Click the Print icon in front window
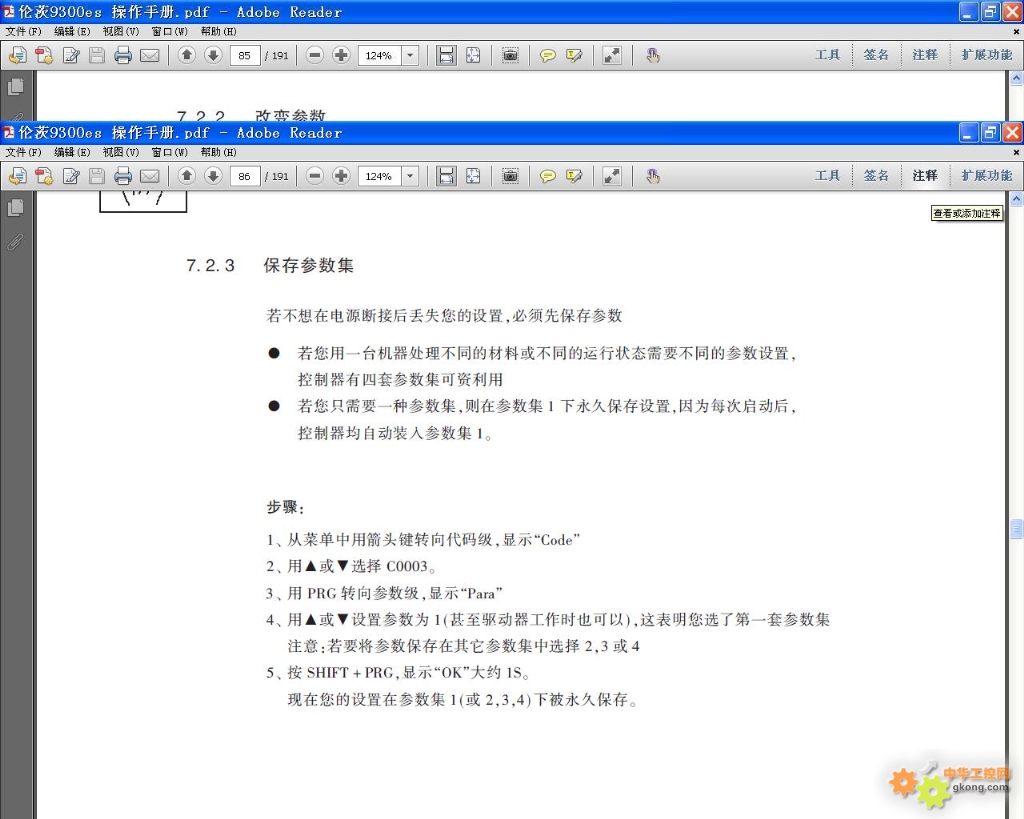The height and width of the screenshot is (819, 1024). click(123, 176)
